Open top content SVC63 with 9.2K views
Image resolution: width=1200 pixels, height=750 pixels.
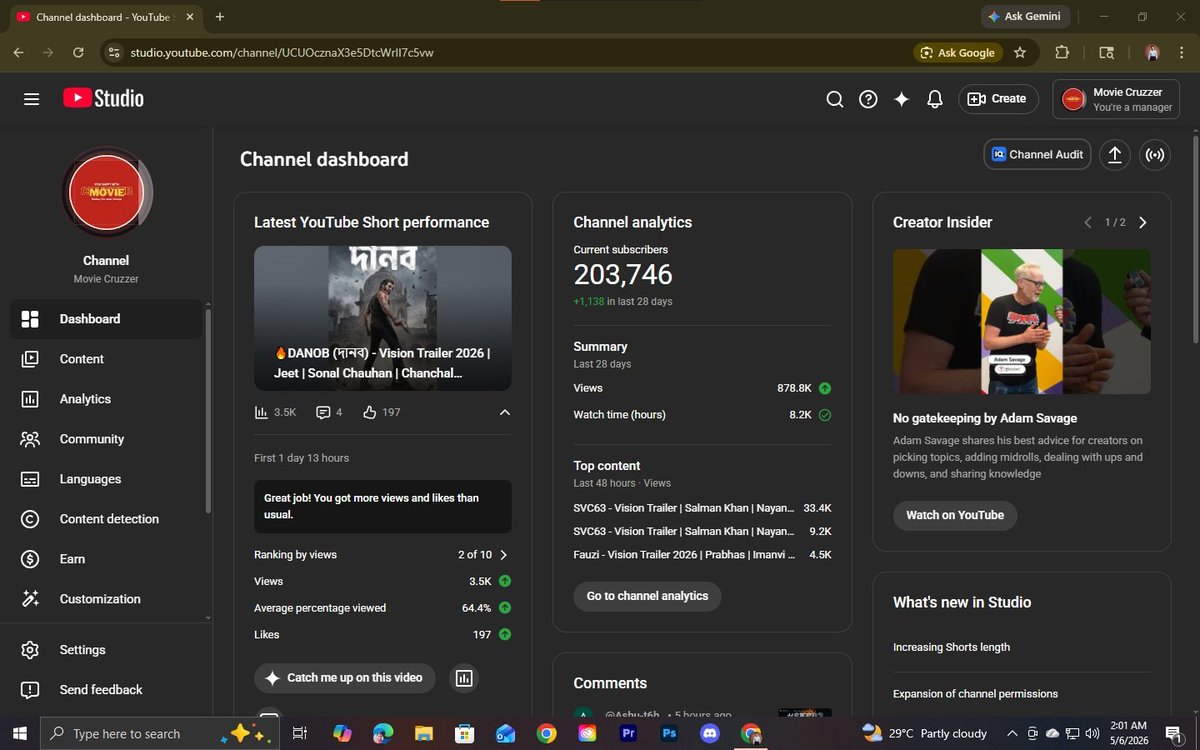tap(702, 531)
